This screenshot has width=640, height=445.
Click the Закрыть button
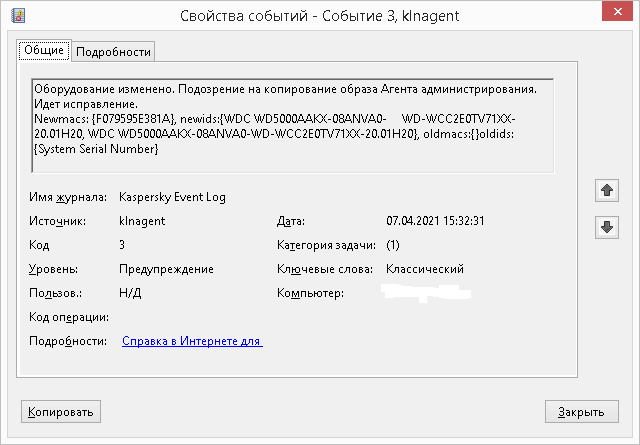tap(580, 412)
